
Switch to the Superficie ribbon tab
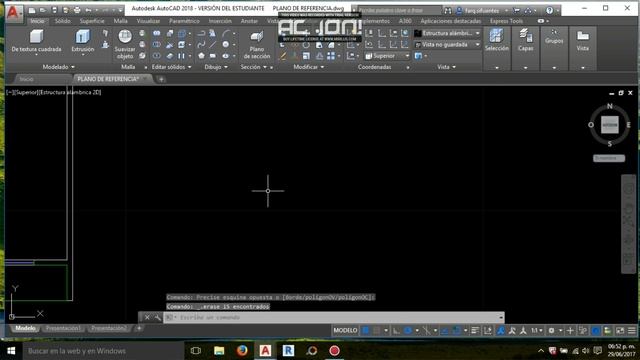point(92,21)
